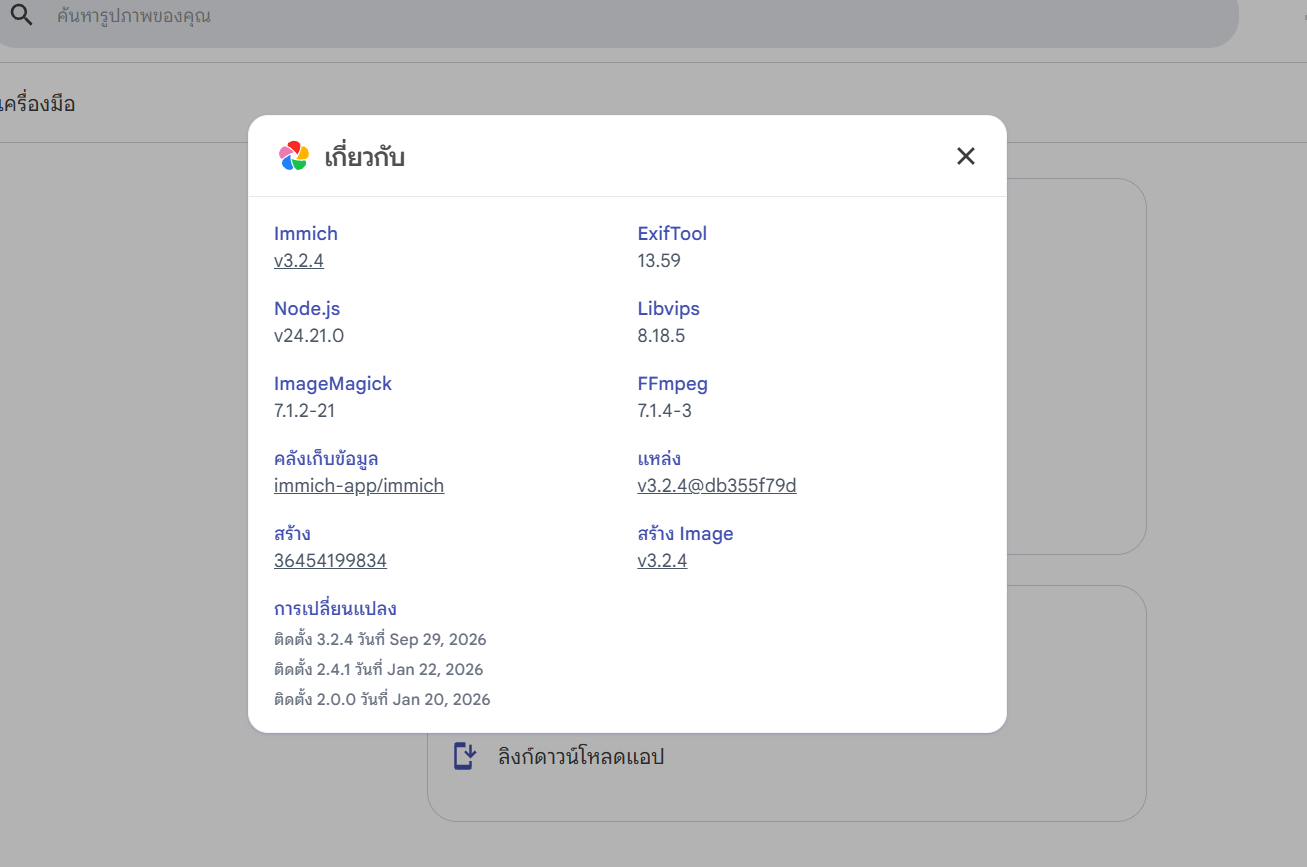Click the ติดตั้ง 2.0.0 Jan 20, 2026 entry
Image resolution: width=1307 pixels, height=867 pixels.
point(382,700)
